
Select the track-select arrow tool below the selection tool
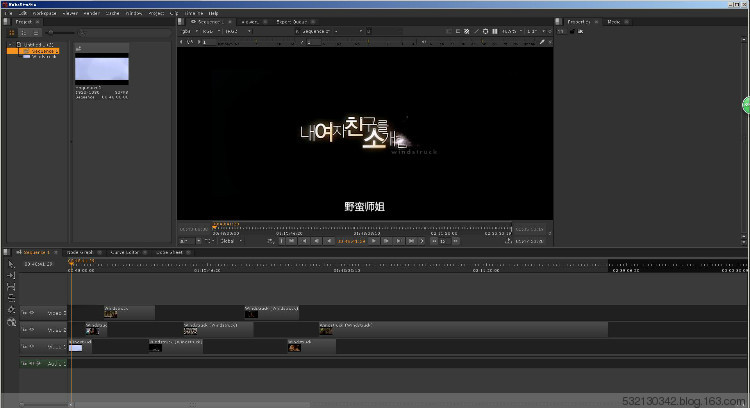[x=11, y=276]
